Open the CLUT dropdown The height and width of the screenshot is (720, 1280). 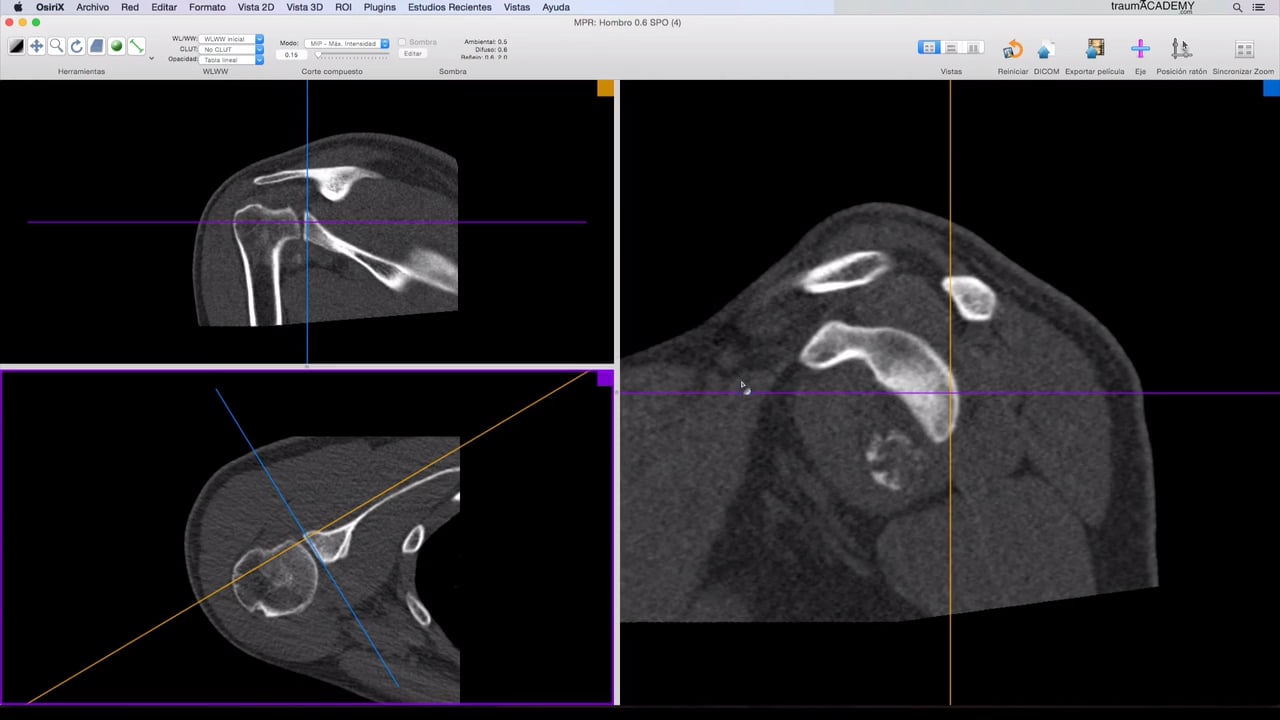pos(231,49)
